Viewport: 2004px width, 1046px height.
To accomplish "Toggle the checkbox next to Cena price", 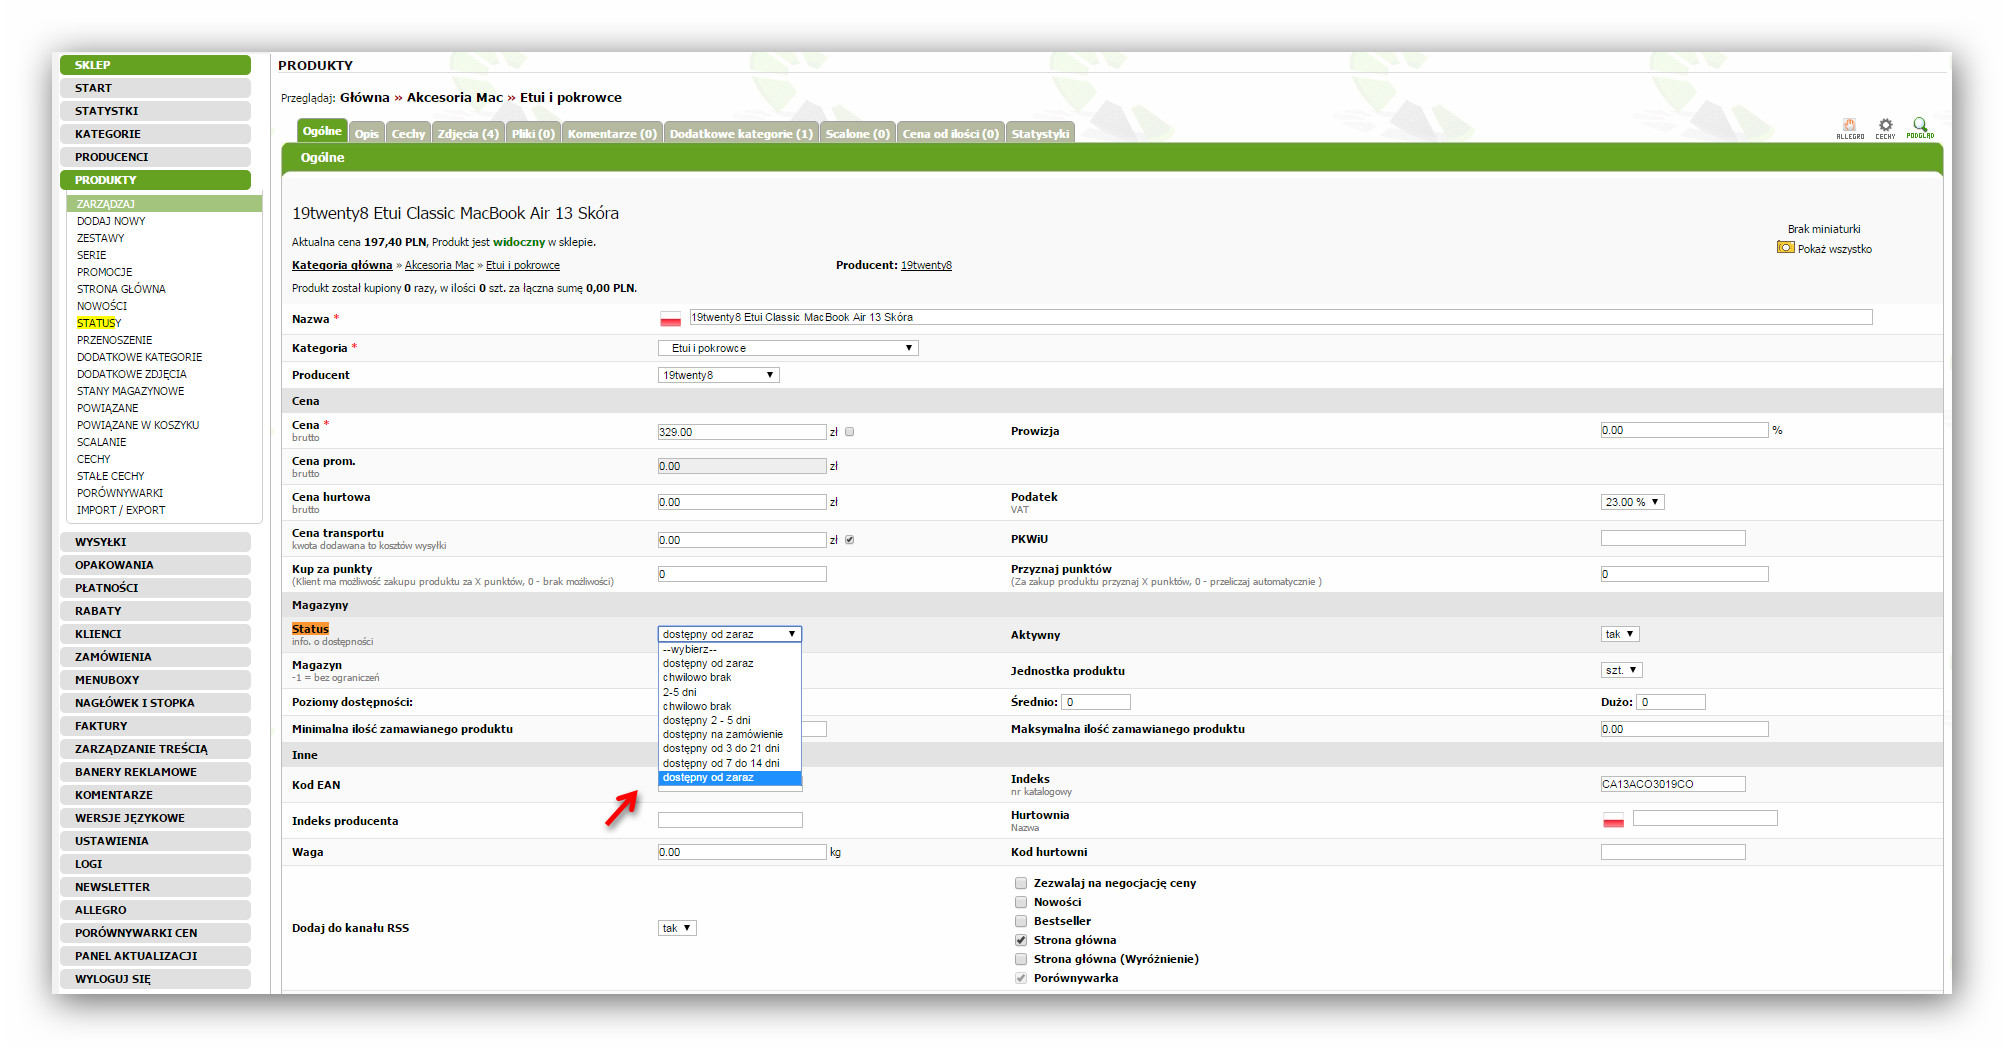I will (849, 432).
